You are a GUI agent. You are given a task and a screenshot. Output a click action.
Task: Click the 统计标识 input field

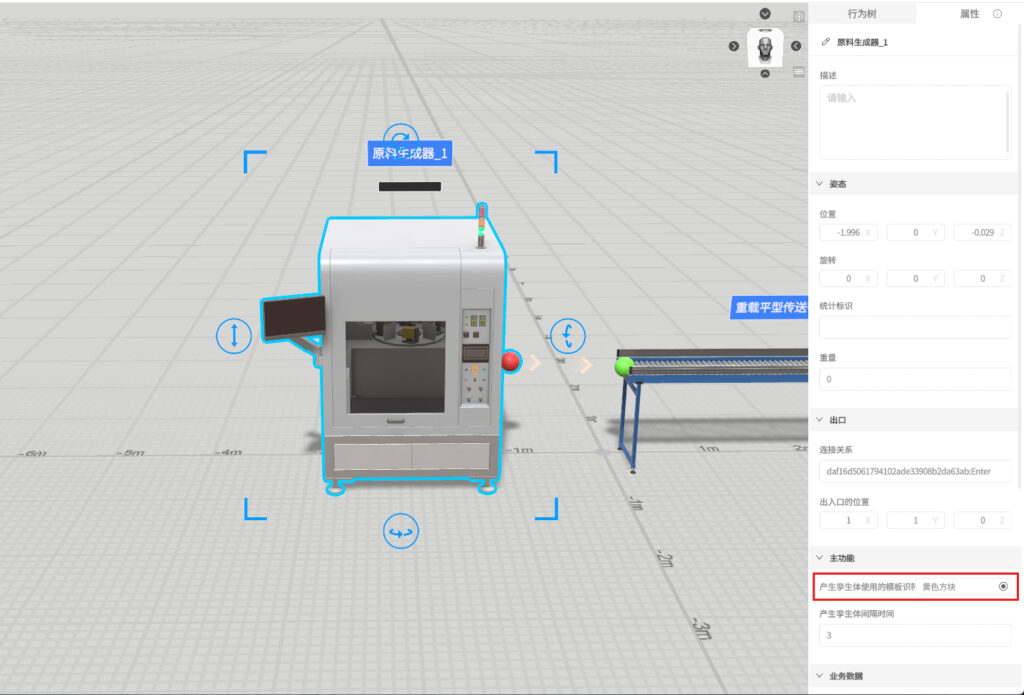(915, 327)
